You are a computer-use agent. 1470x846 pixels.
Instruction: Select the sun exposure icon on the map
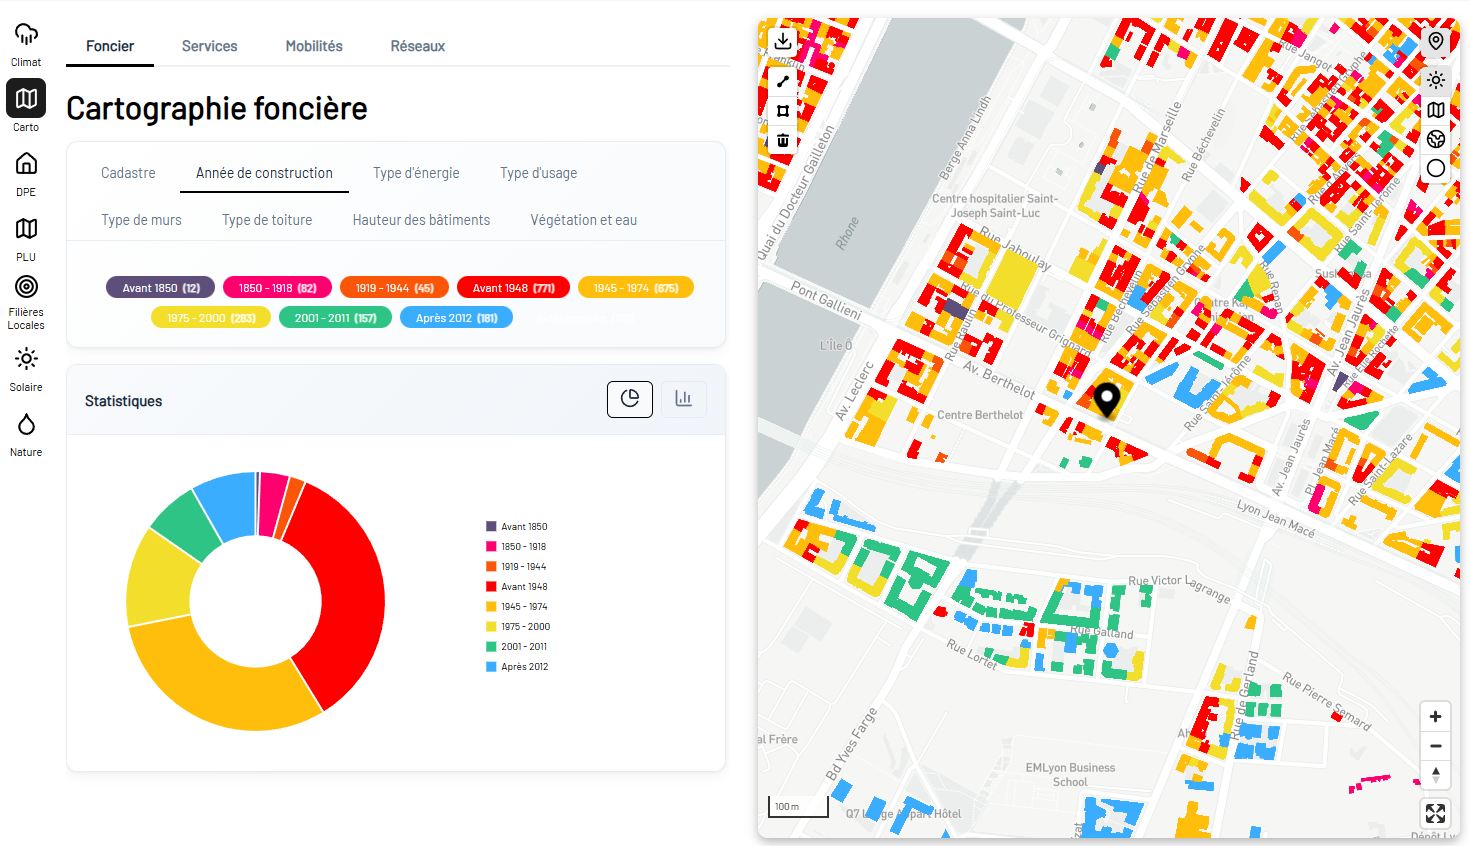(1435, 80)
